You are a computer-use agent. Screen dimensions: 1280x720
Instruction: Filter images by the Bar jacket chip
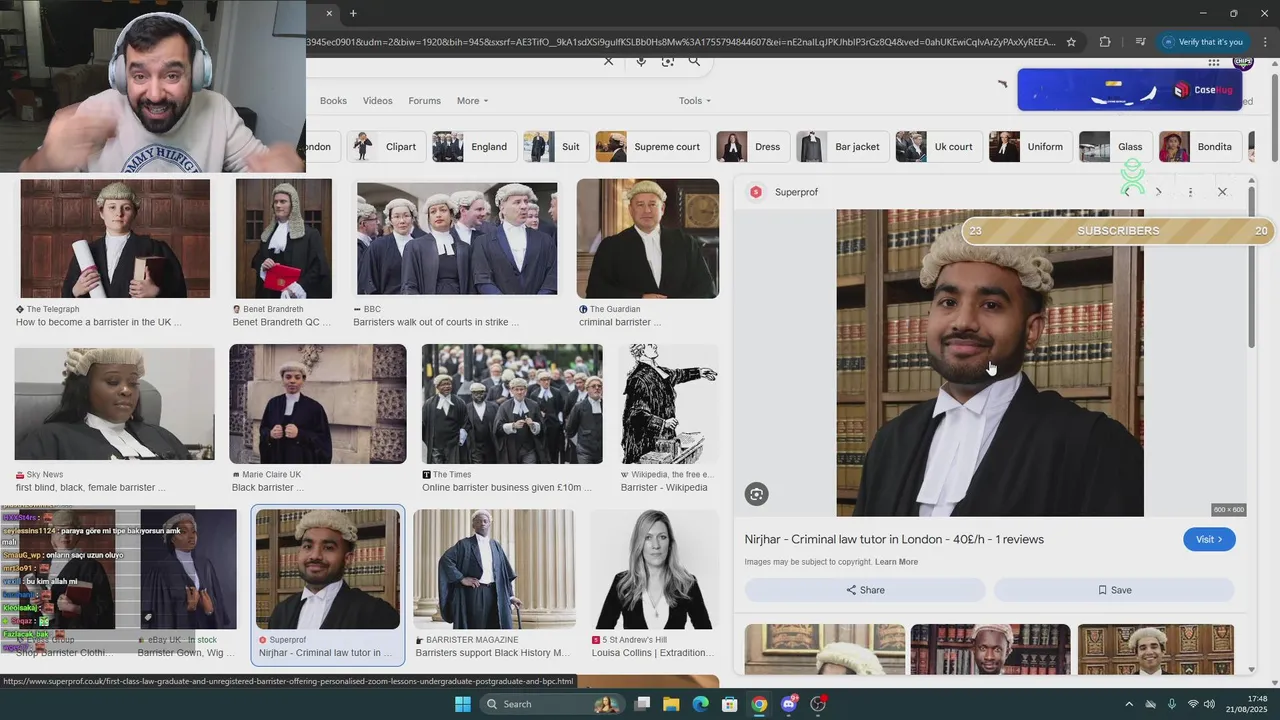point(842,147)
